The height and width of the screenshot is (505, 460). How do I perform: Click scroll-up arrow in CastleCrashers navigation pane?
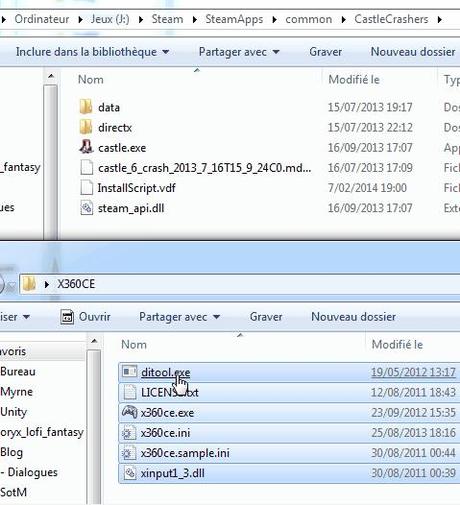(51, 77)
